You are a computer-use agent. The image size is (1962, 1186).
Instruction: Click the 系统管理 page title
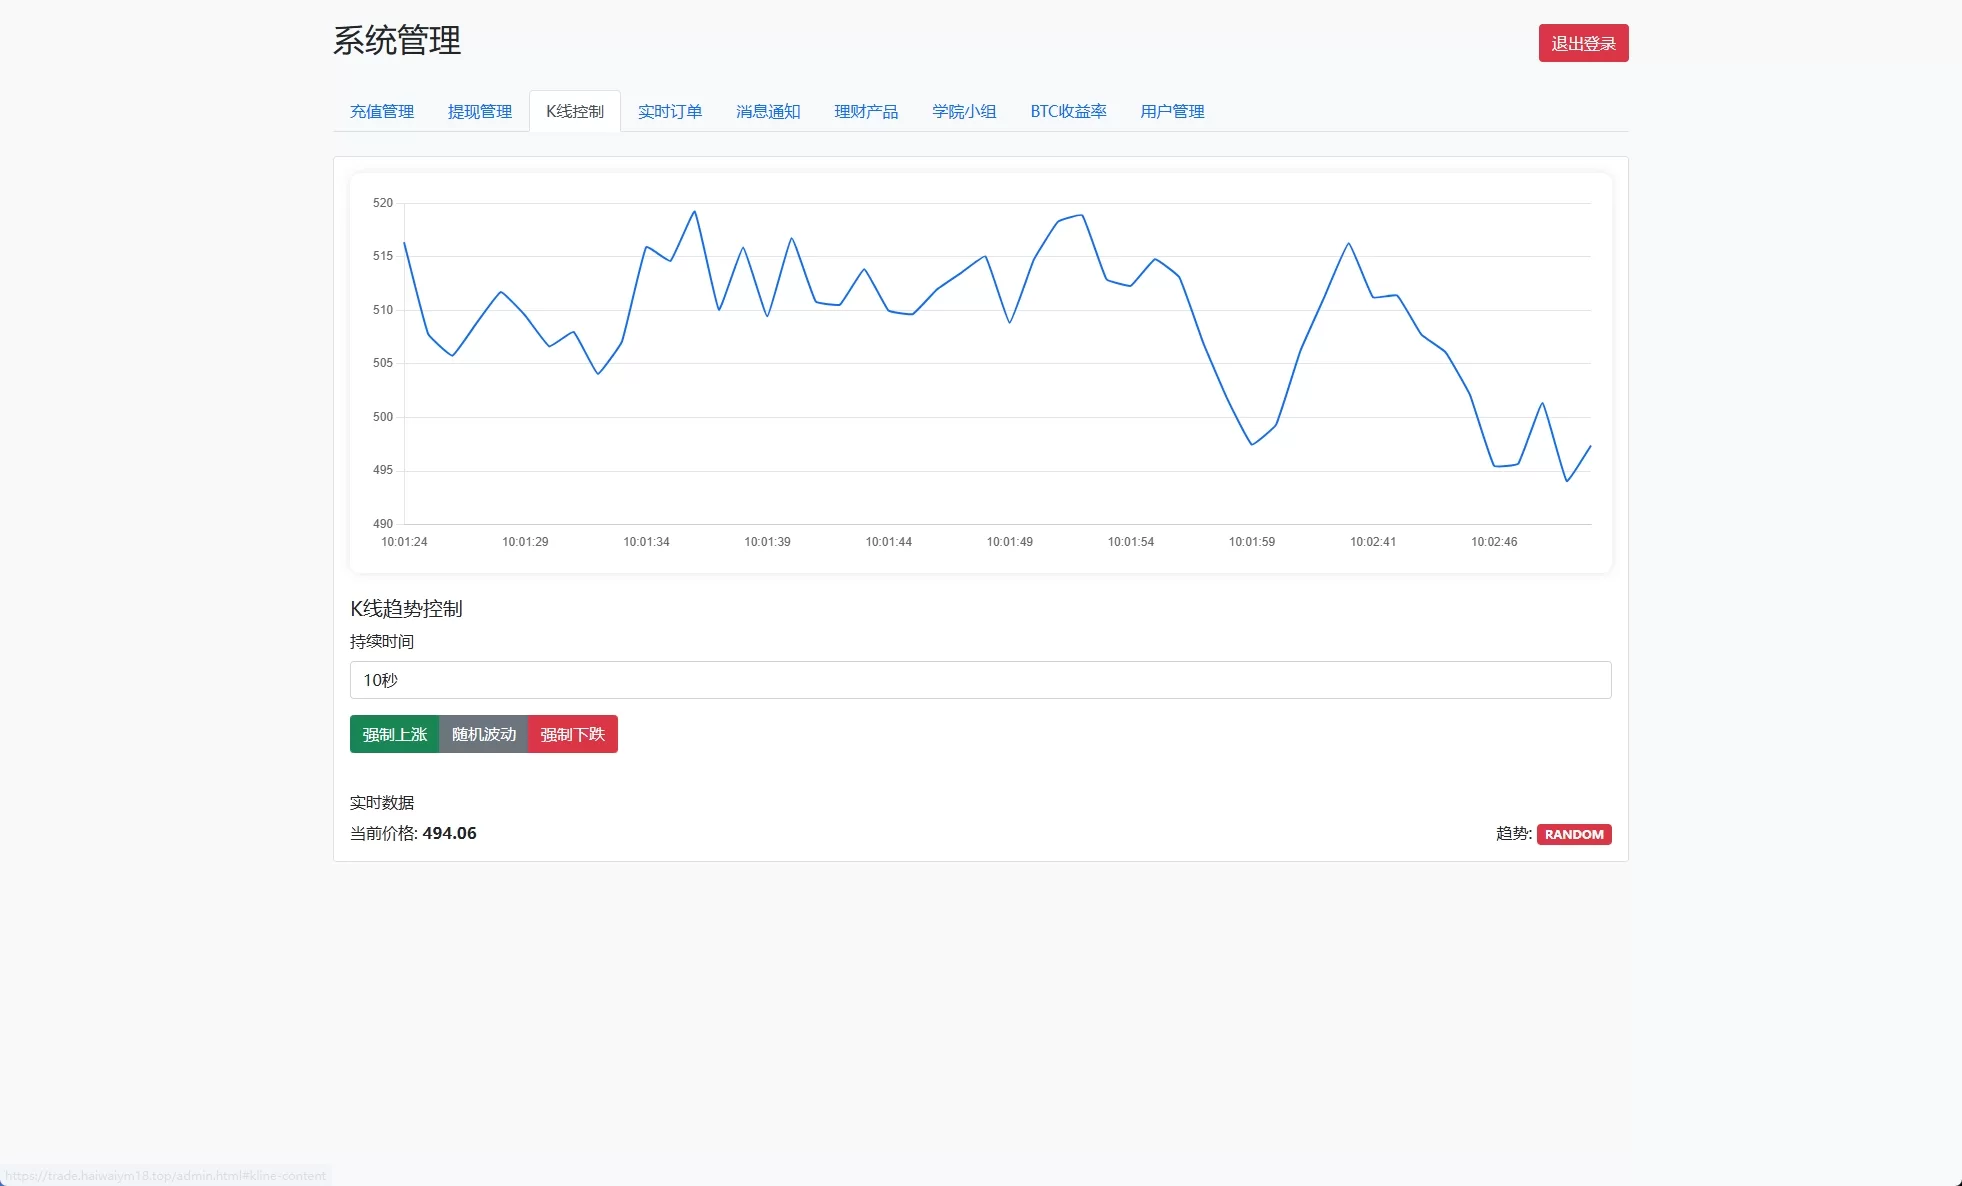397,42
